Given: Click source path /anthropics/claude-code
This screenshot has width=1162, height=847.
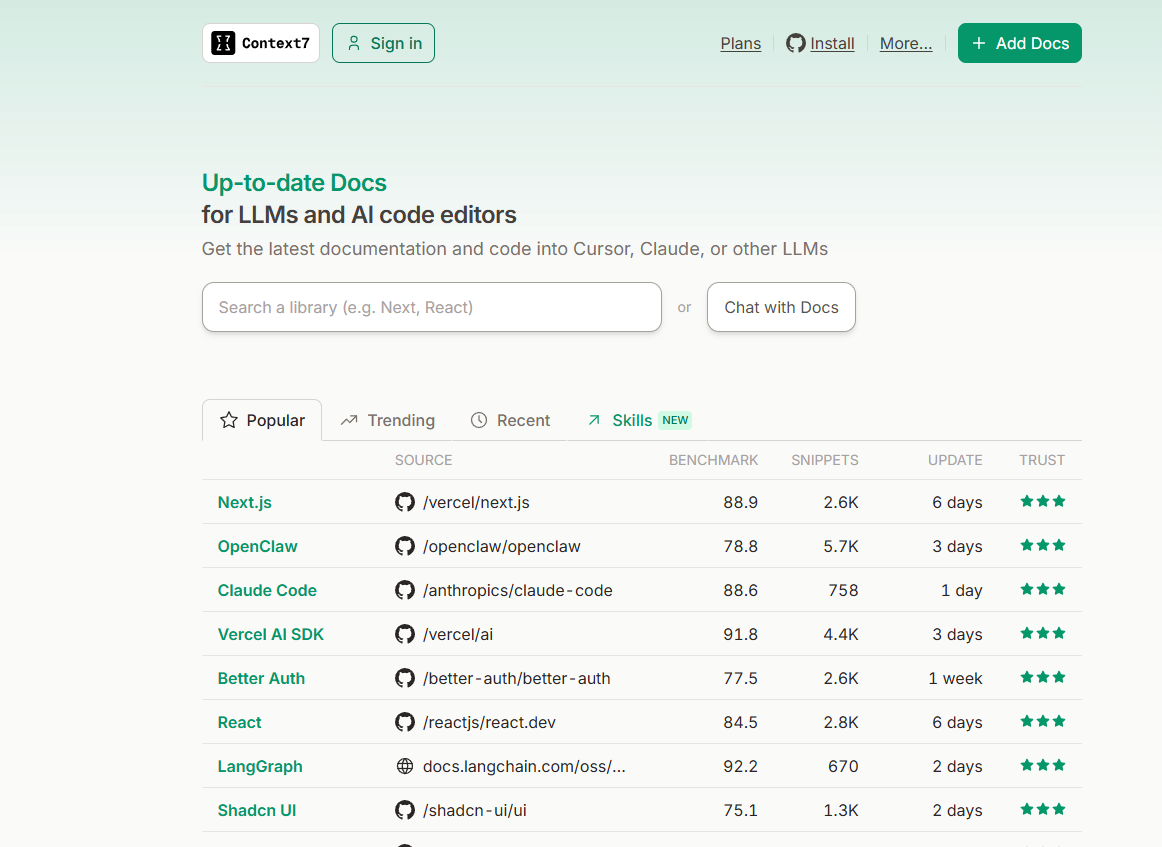Looking at the screenshot, I should (x=517, y=590).
